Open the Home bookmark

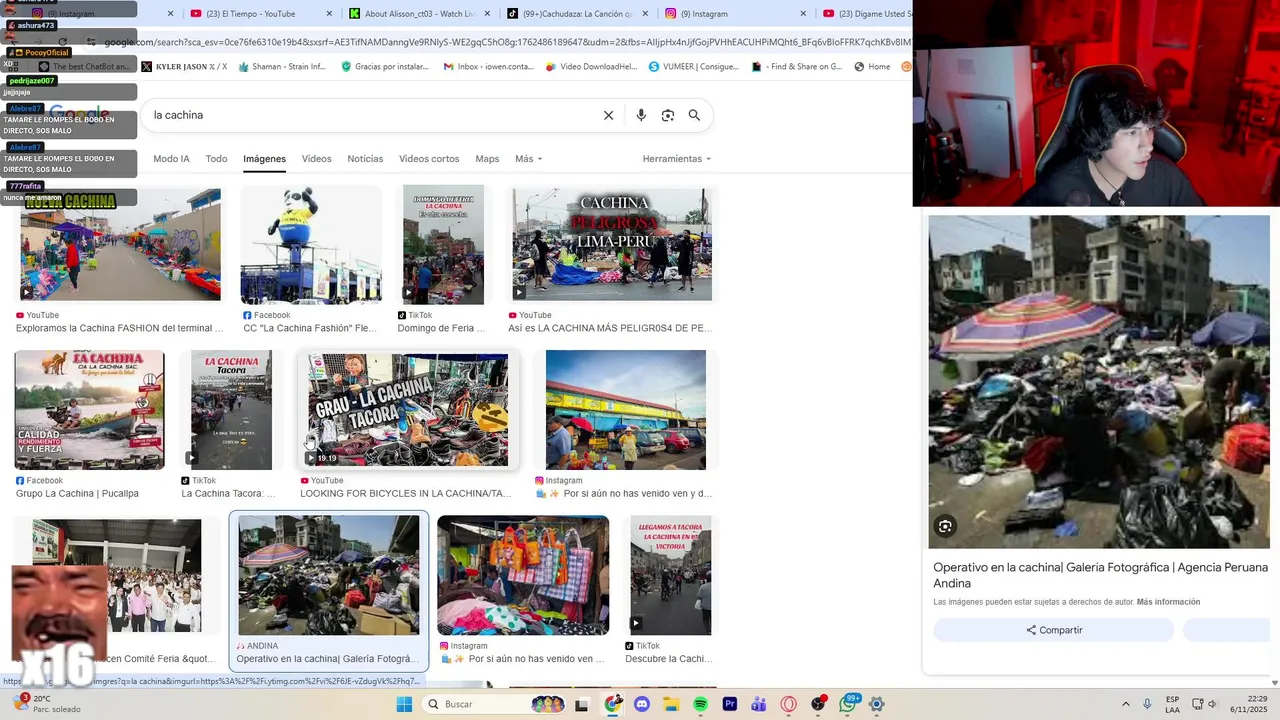pos(872,67)
